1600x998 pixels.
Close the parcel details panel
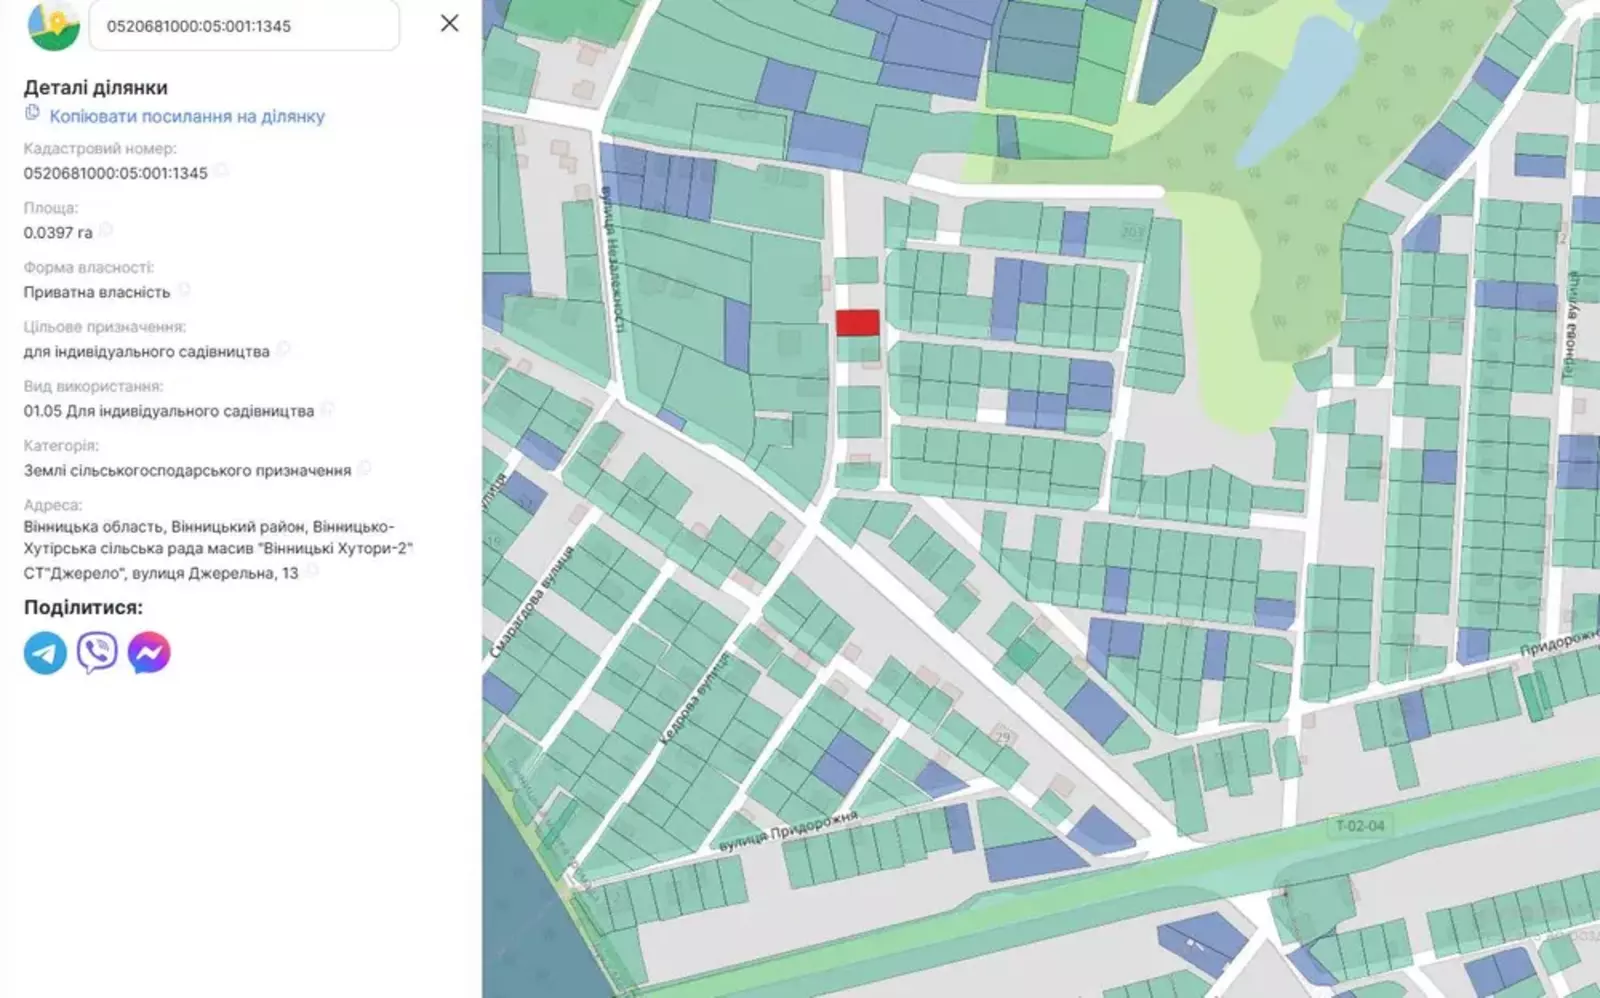[x=449, y=23]
